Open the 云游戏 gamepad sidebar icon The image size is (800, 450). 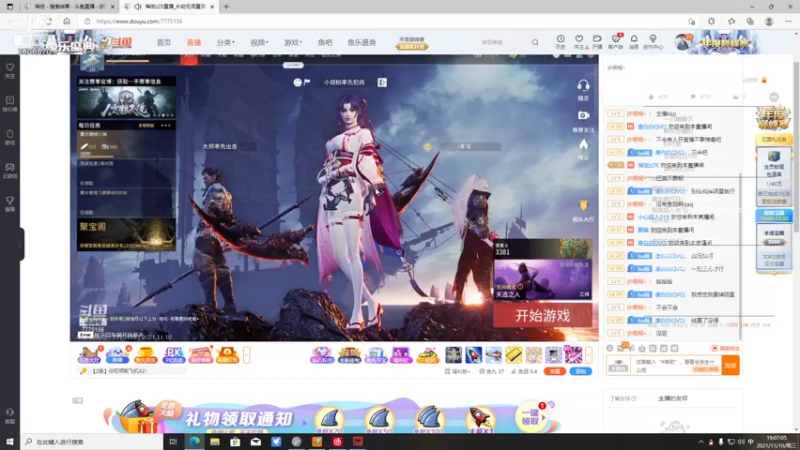pyautogui.click(x=10, y=170)
